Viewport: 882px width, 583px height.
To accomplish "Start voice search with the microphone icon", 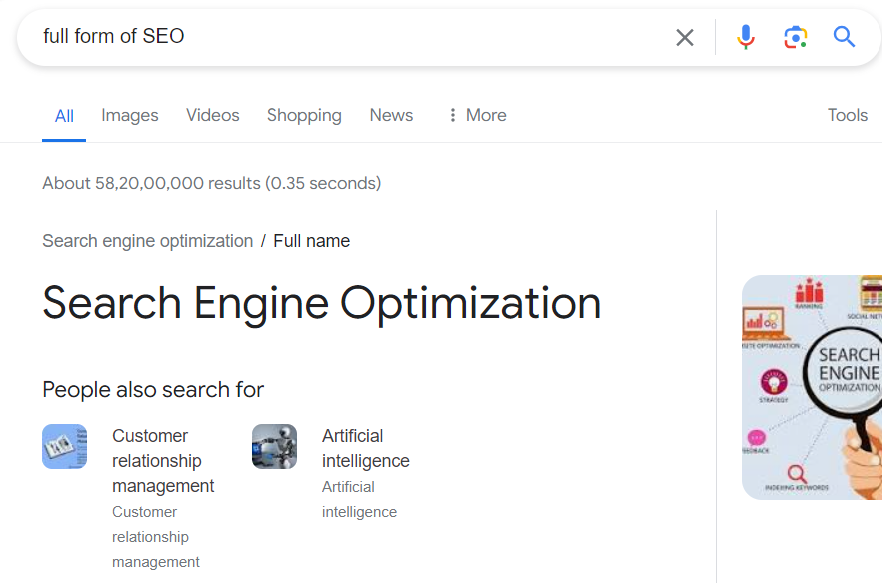I will pyautogui.click(x=745, y=38).
